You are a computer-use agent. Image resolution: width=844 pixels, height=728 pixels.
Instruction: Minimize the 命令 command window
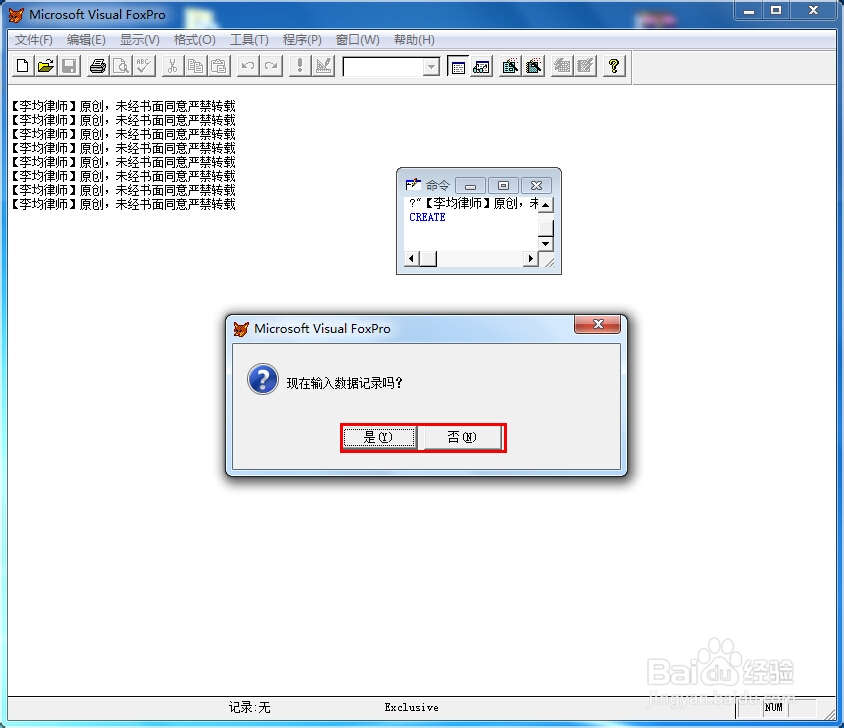point(470,186)
